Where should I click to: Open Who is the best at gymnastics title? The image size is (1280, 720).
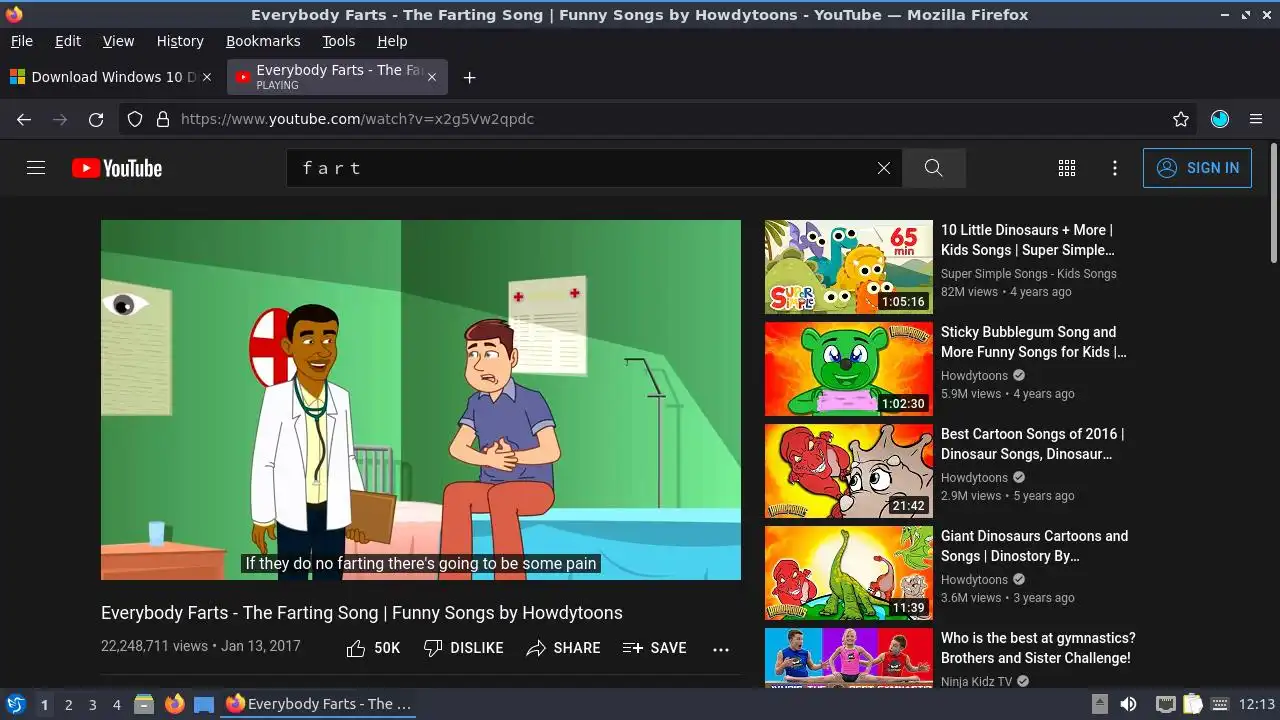pyautogui.click(x=1038, y=648)
